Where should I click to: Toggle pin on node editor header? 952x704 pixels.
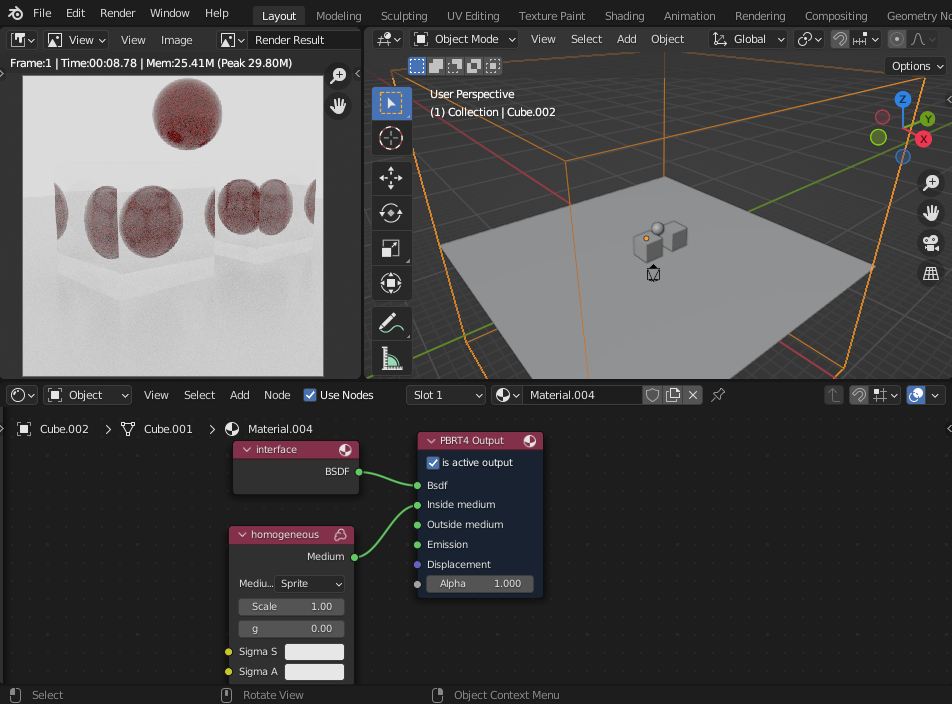point(718,395)
